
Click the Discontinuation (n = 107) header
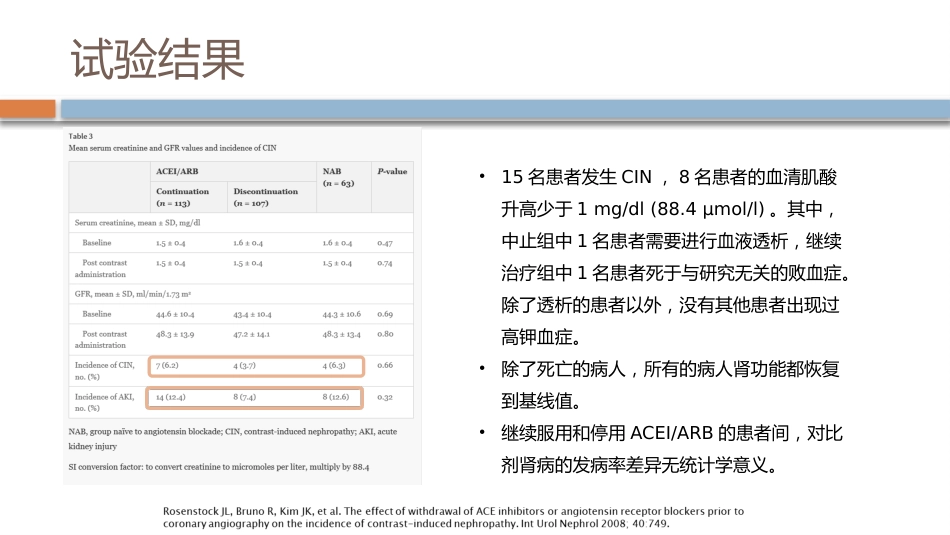click(265, 197)
